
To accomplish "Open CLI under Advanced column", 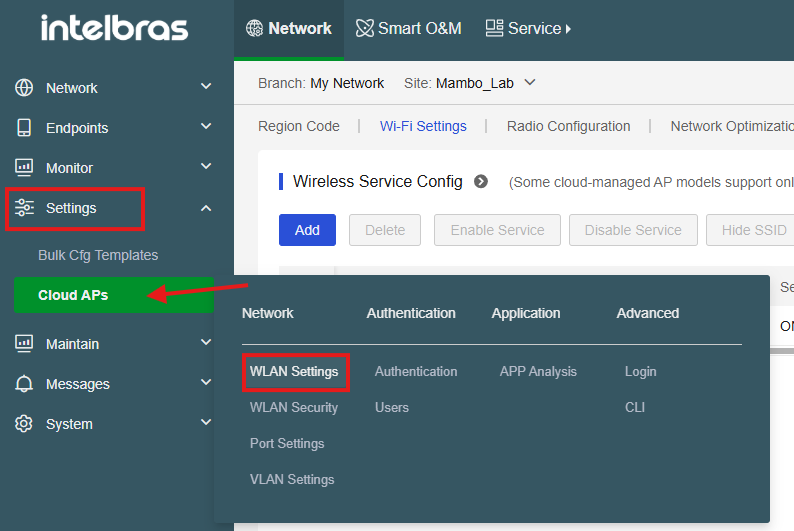I will (634, 407).
